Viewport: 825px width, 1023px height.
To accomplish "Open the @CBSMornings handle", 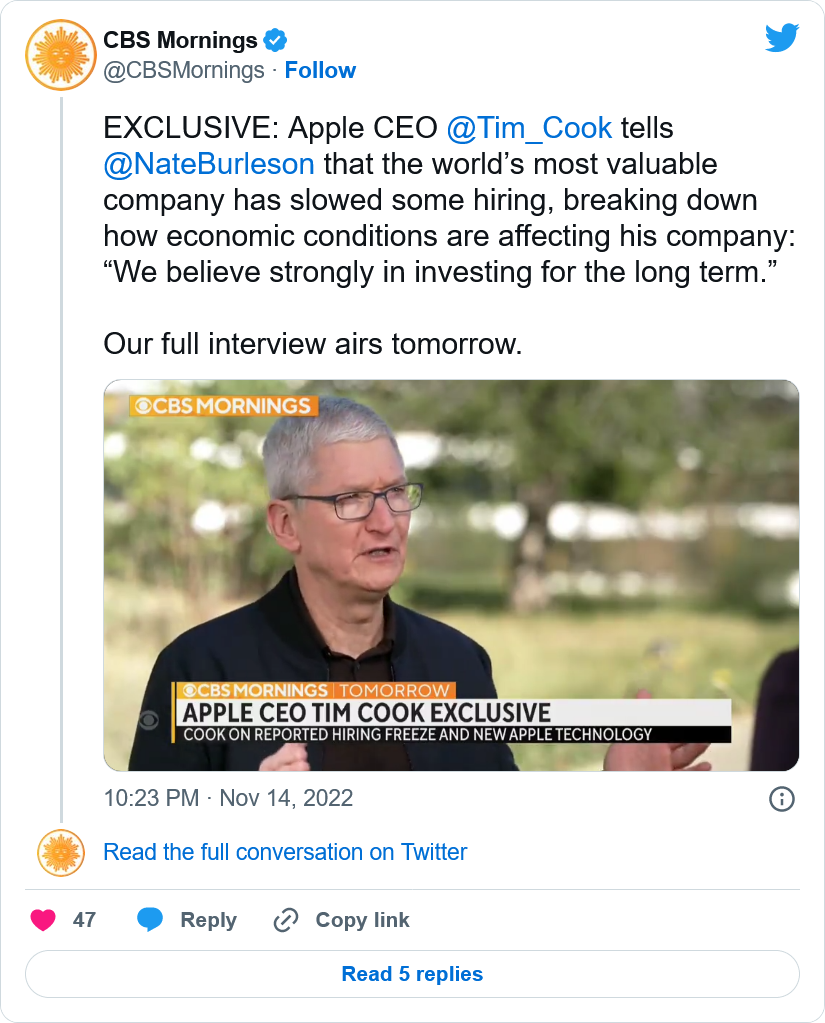I will [x=184, y=70].
